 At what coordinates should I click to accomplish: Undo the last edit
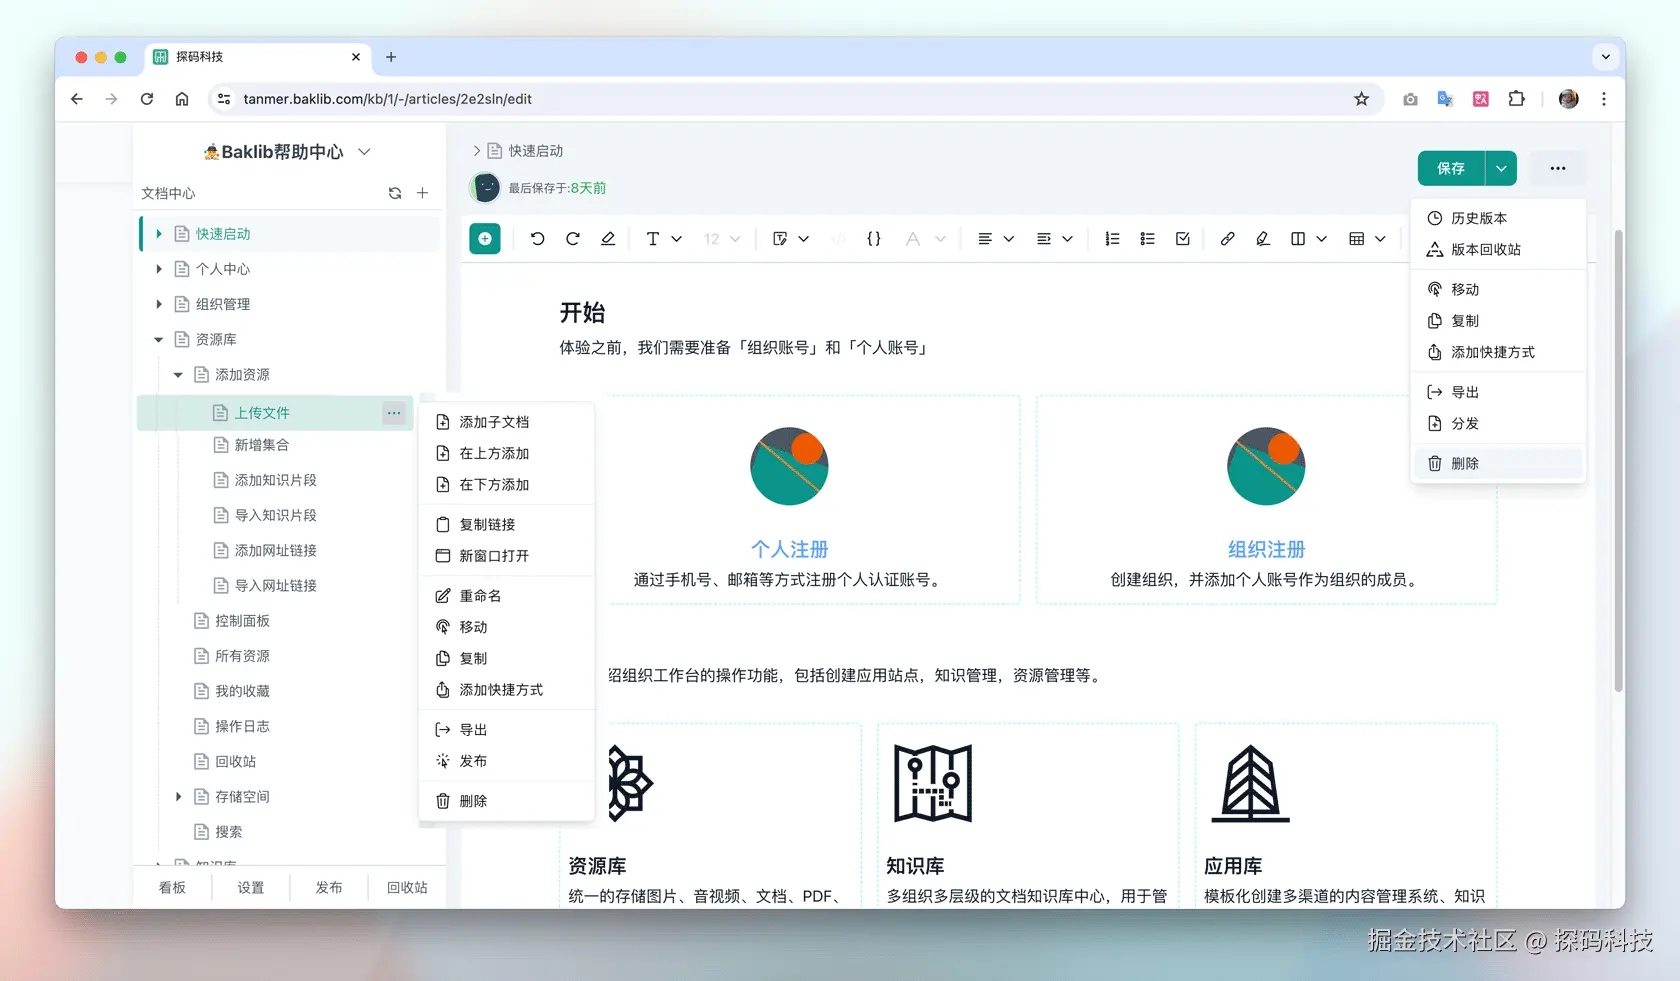pos(537,239)
